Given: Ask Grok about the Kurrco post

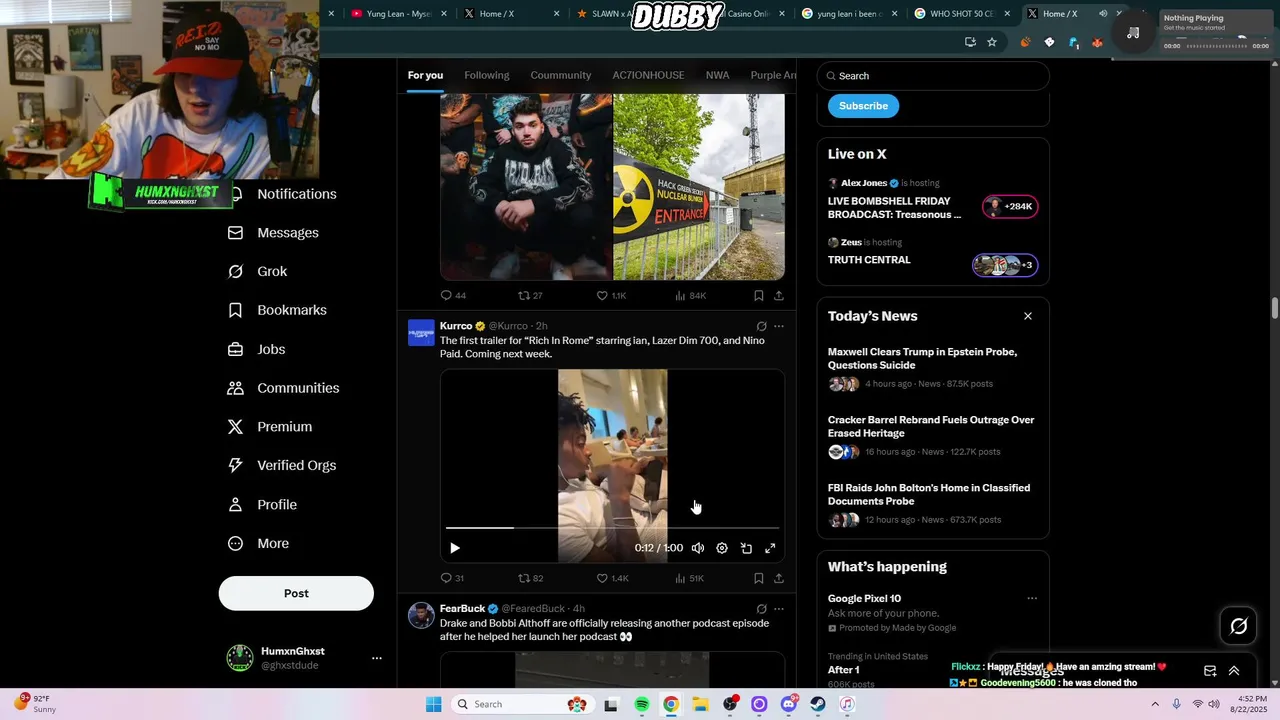Looking at the screenshot, I should pyautogui.click(x=761, y=326).
